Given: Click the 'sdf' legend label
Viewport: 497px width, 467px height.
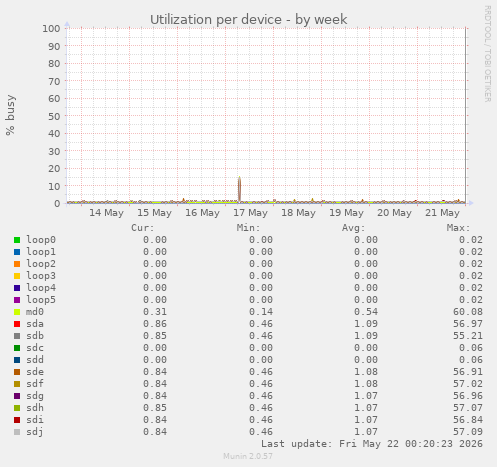Looking at the screenshot, I should click(x=35, y=384).
